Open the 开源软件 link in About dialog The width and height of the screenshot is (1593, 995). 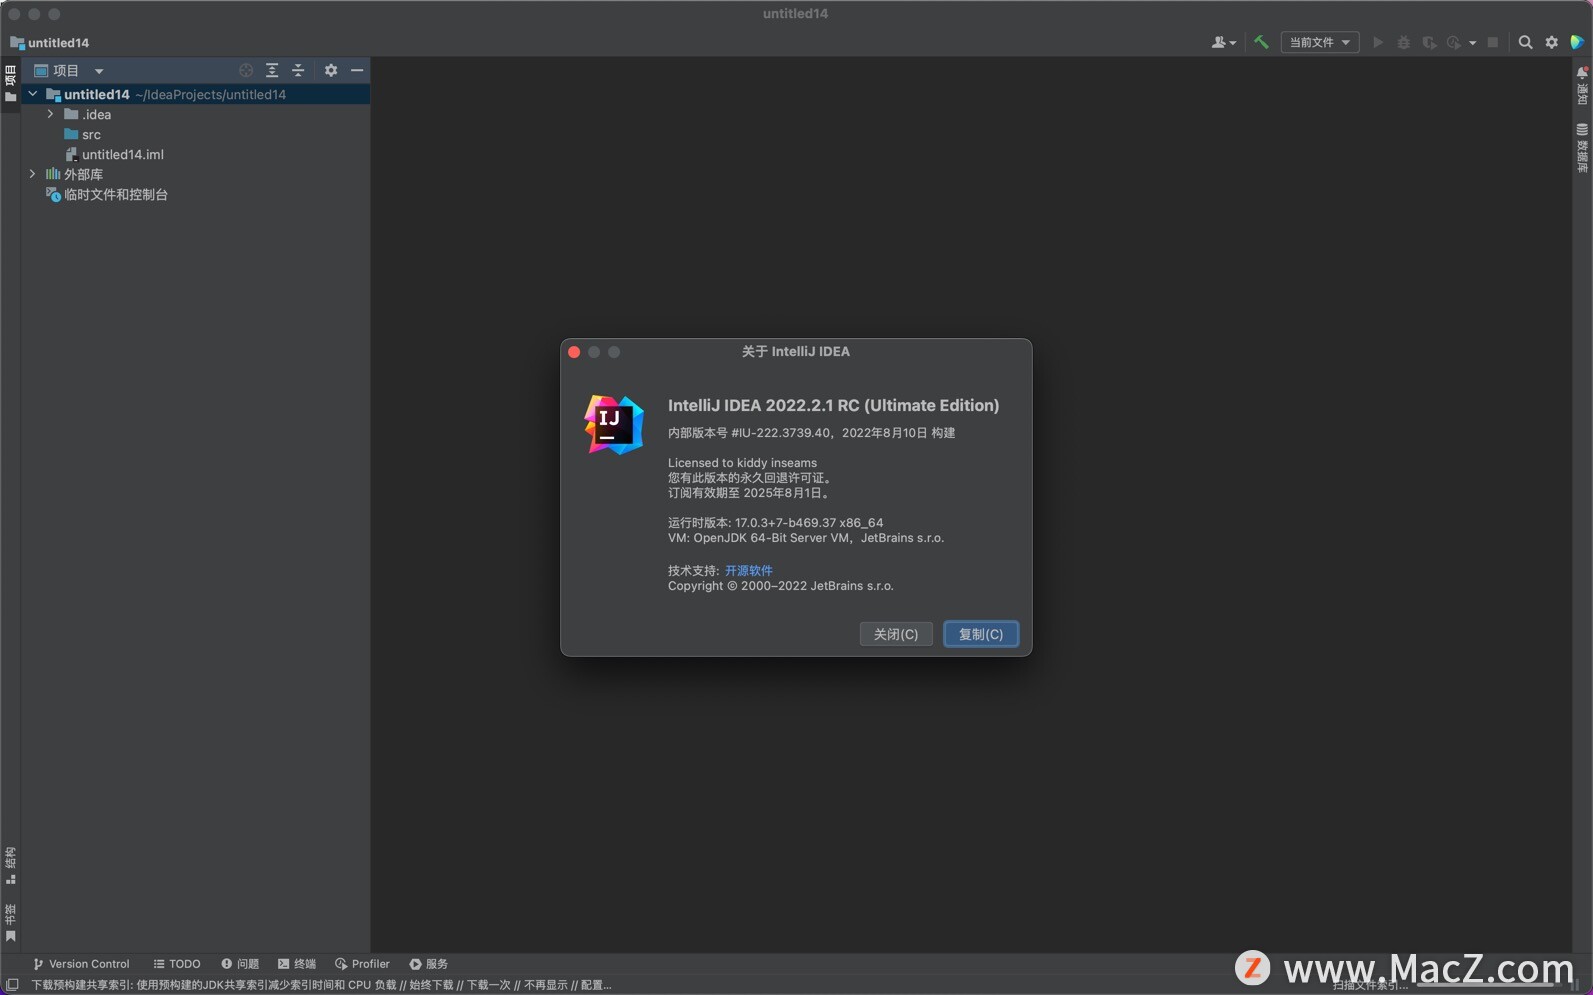[x=749, y=570]
